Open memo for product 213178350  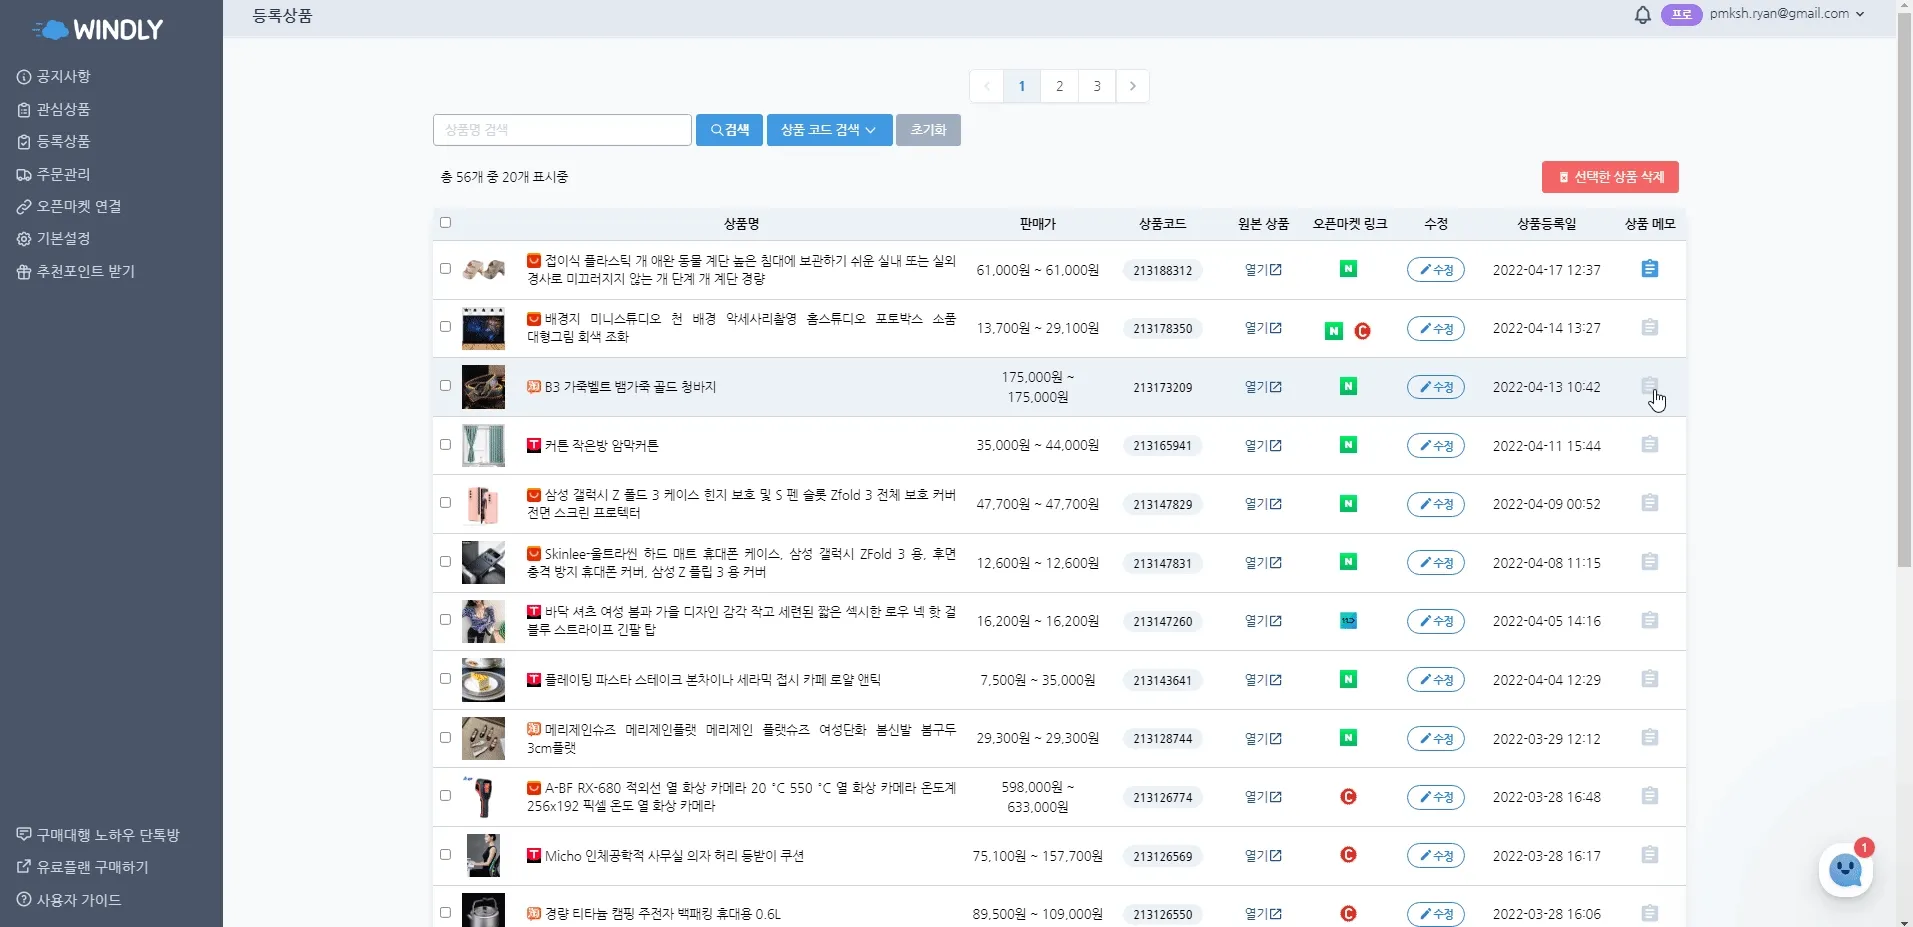point(1650,328)
